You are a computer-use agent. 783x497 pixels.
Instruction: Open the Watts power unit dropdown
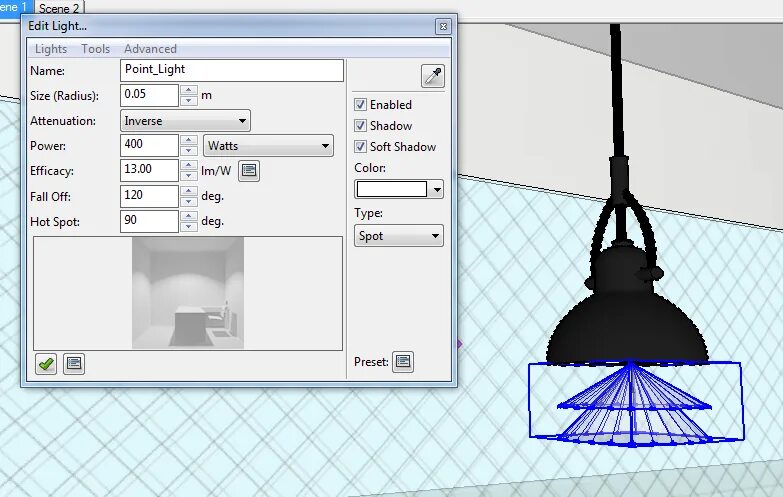(x=268, y=146)
